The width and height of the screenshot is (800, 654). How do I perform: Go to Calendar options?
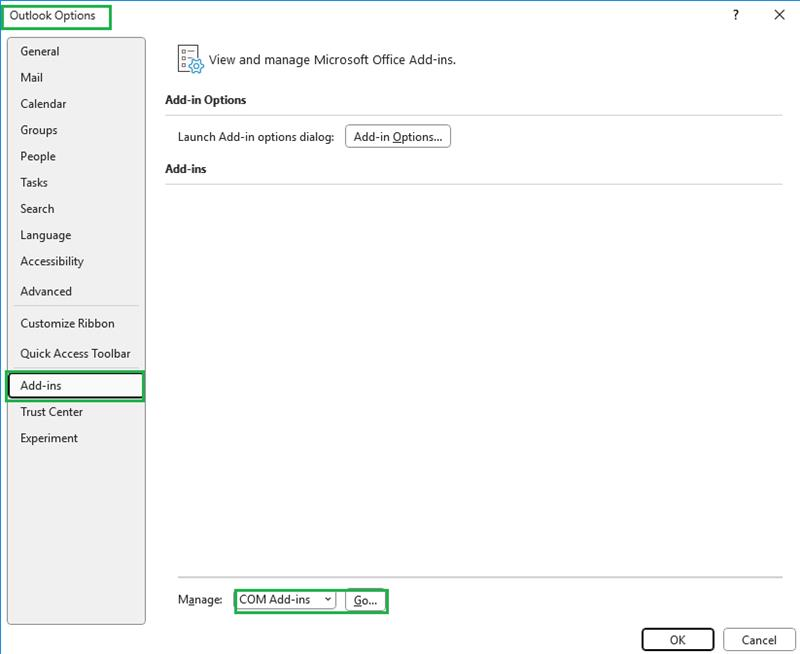(x=76, y=104)
